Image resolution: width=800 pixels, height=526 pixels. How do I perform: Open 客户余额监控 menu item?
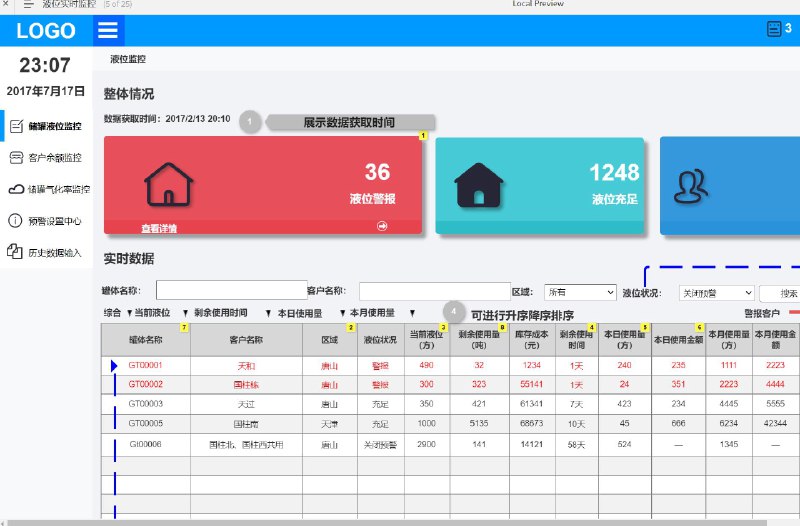tap(55, 158)
